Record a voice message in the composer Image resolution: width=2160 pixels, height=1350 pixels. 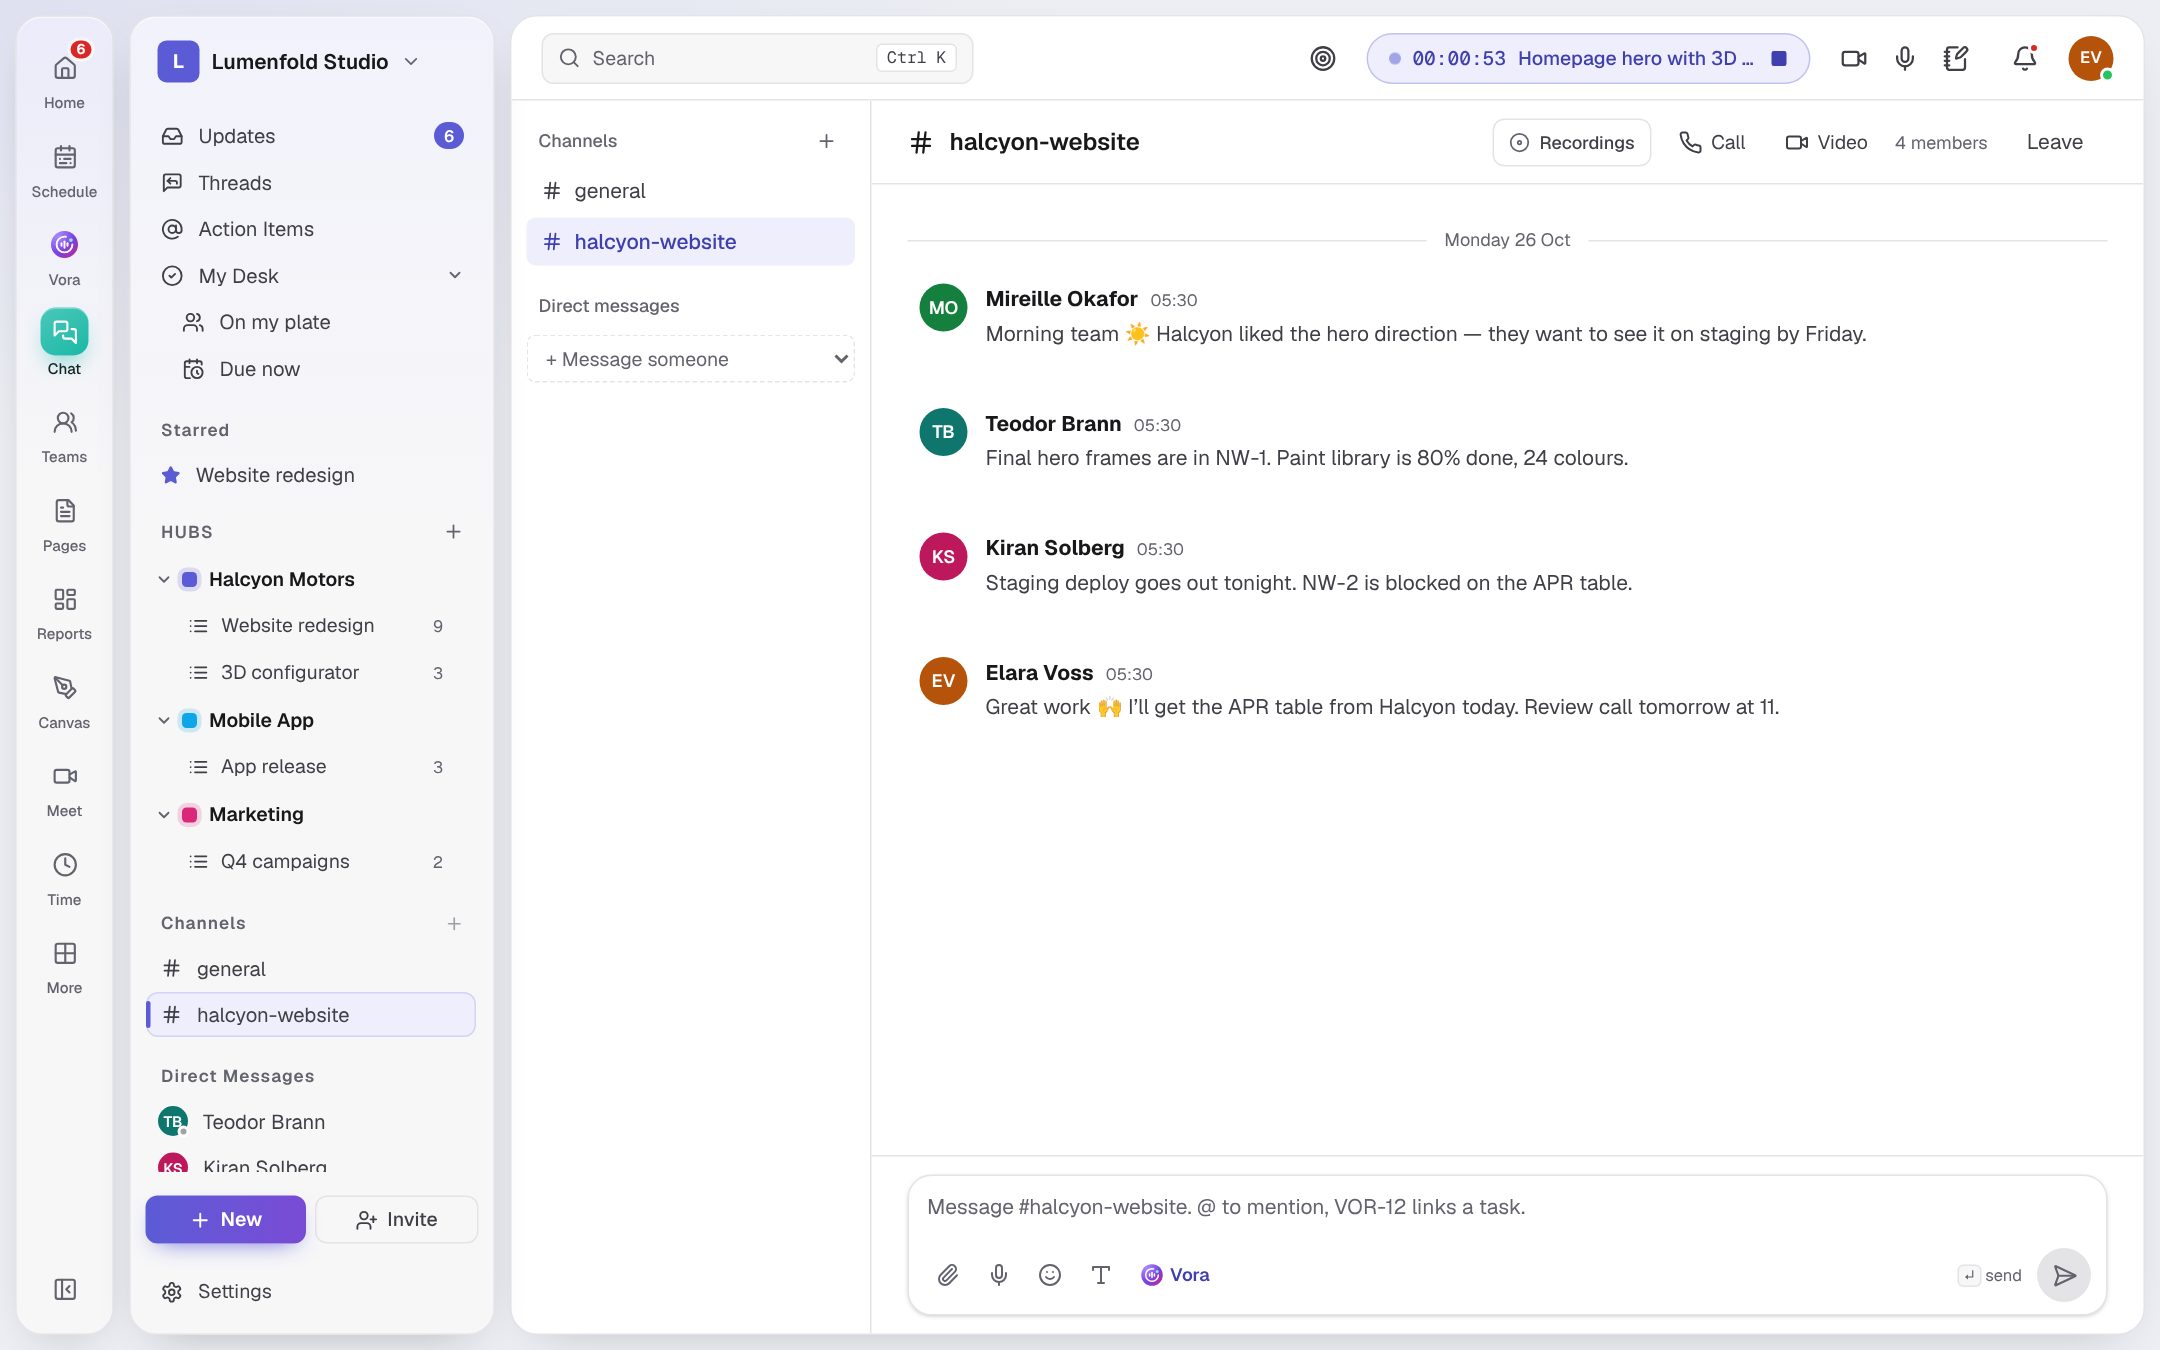tap(998, 1274)
